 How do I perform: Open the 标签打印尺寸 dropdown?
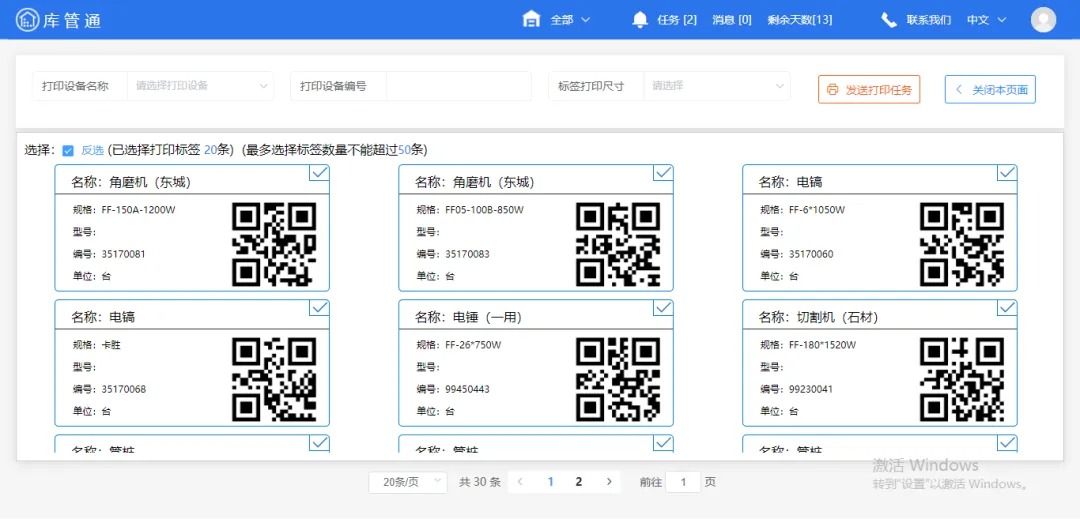(x=716, y=86)
